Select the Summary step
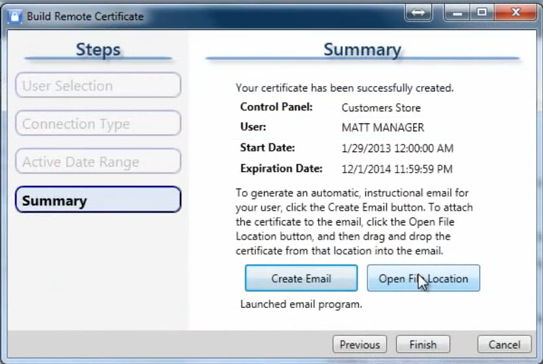The height and width of the screenshot is (364, 543). point(98,200)
